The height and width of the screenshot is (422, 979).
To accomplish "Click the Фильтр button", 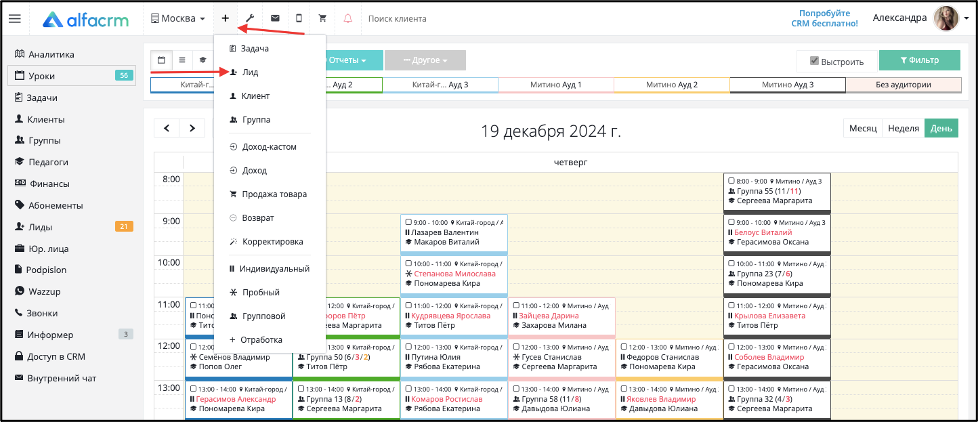I will coord(919,61).
